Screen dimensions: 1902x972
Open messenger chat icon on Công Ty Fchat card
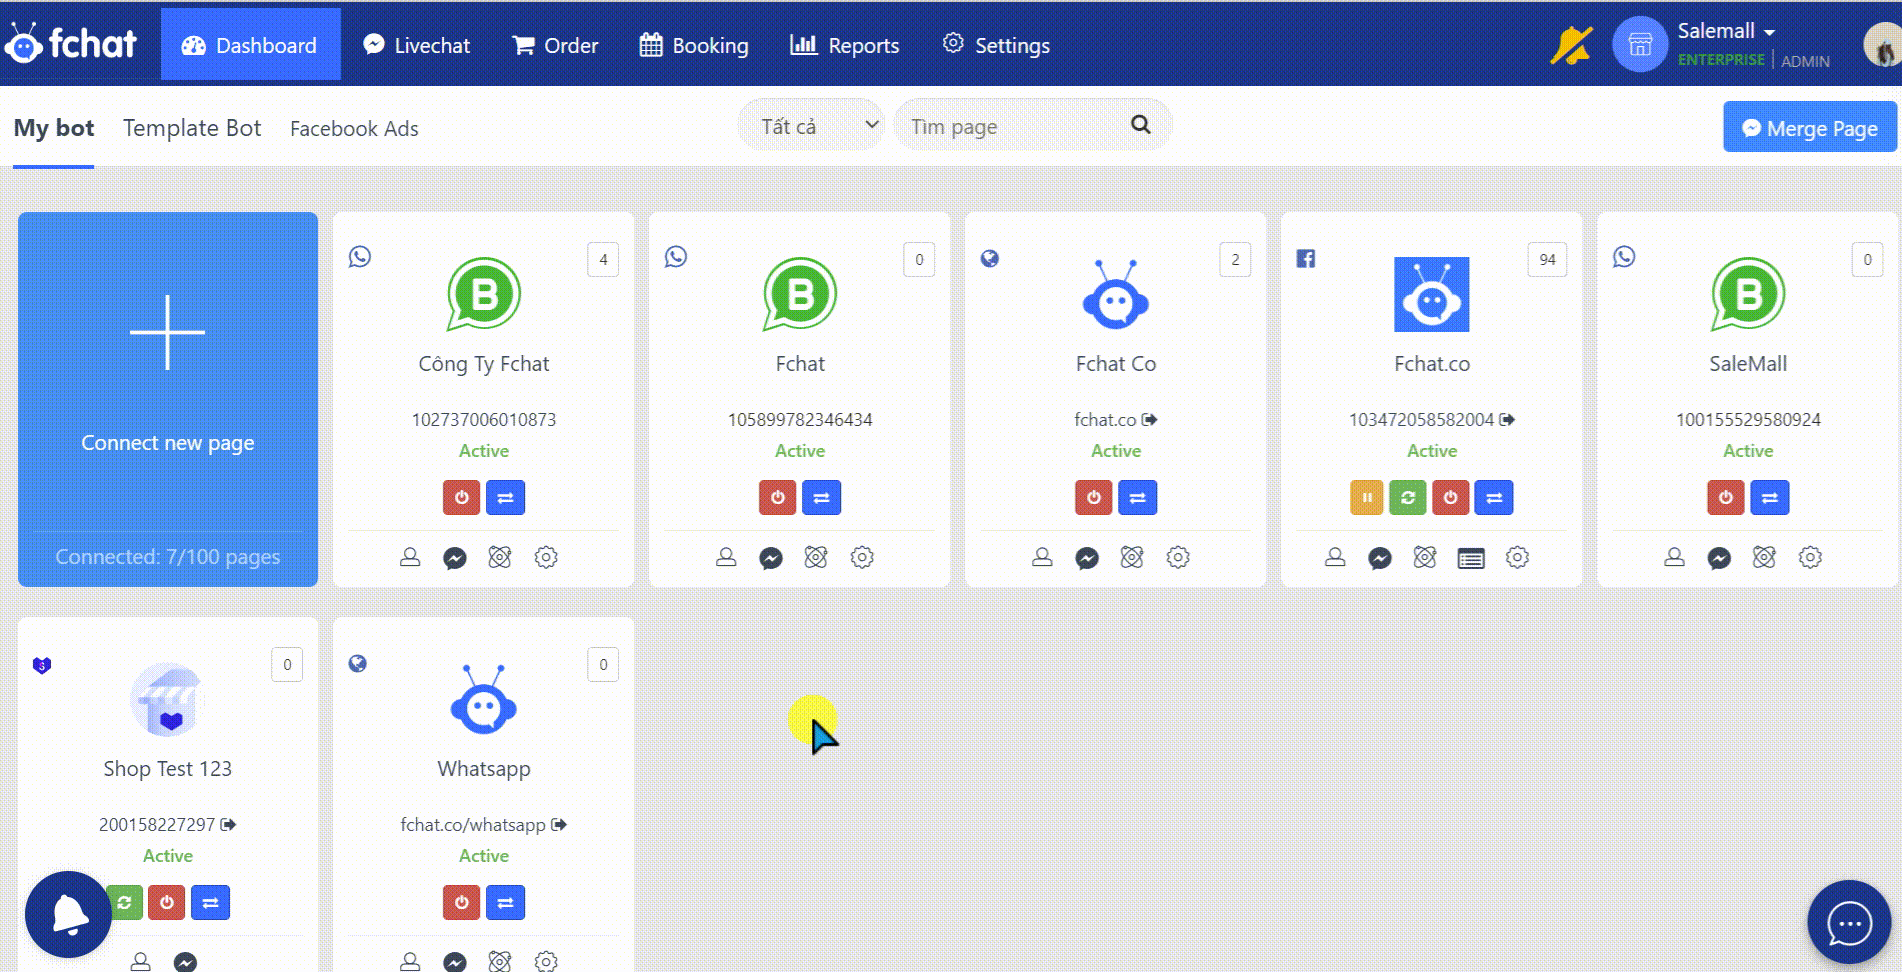(x=455, y=558)
